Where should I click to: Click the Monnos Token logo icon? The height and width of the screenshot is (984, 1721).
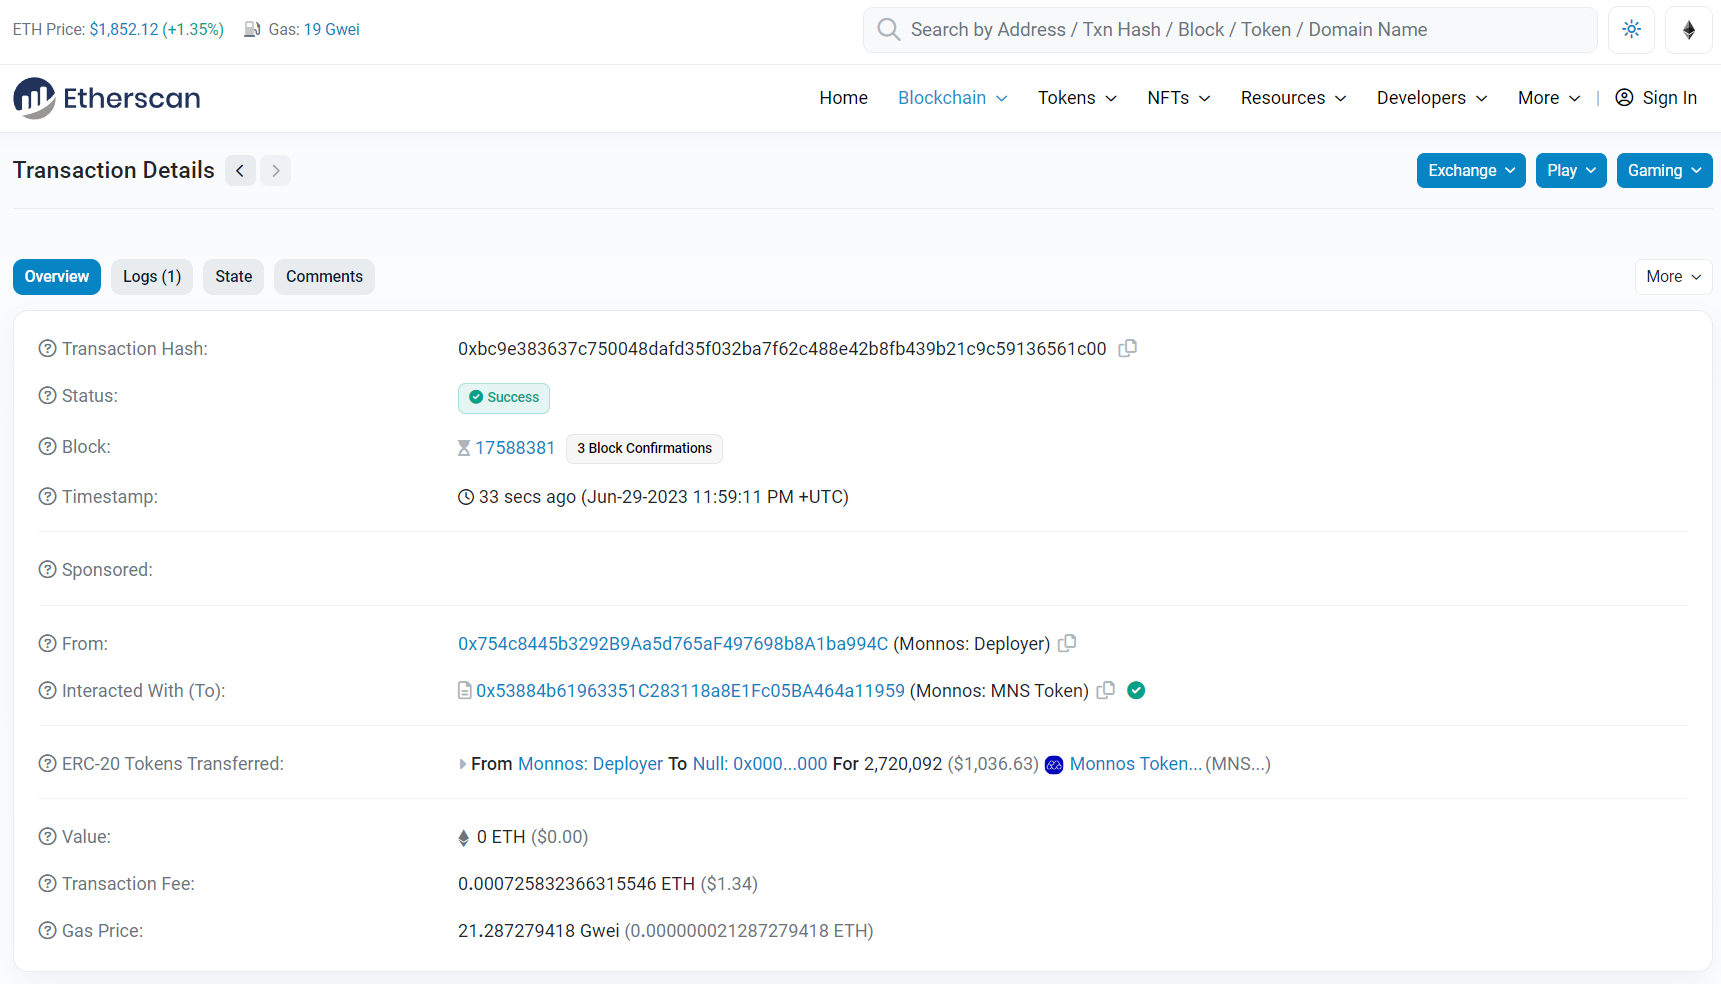point(1054,765)
